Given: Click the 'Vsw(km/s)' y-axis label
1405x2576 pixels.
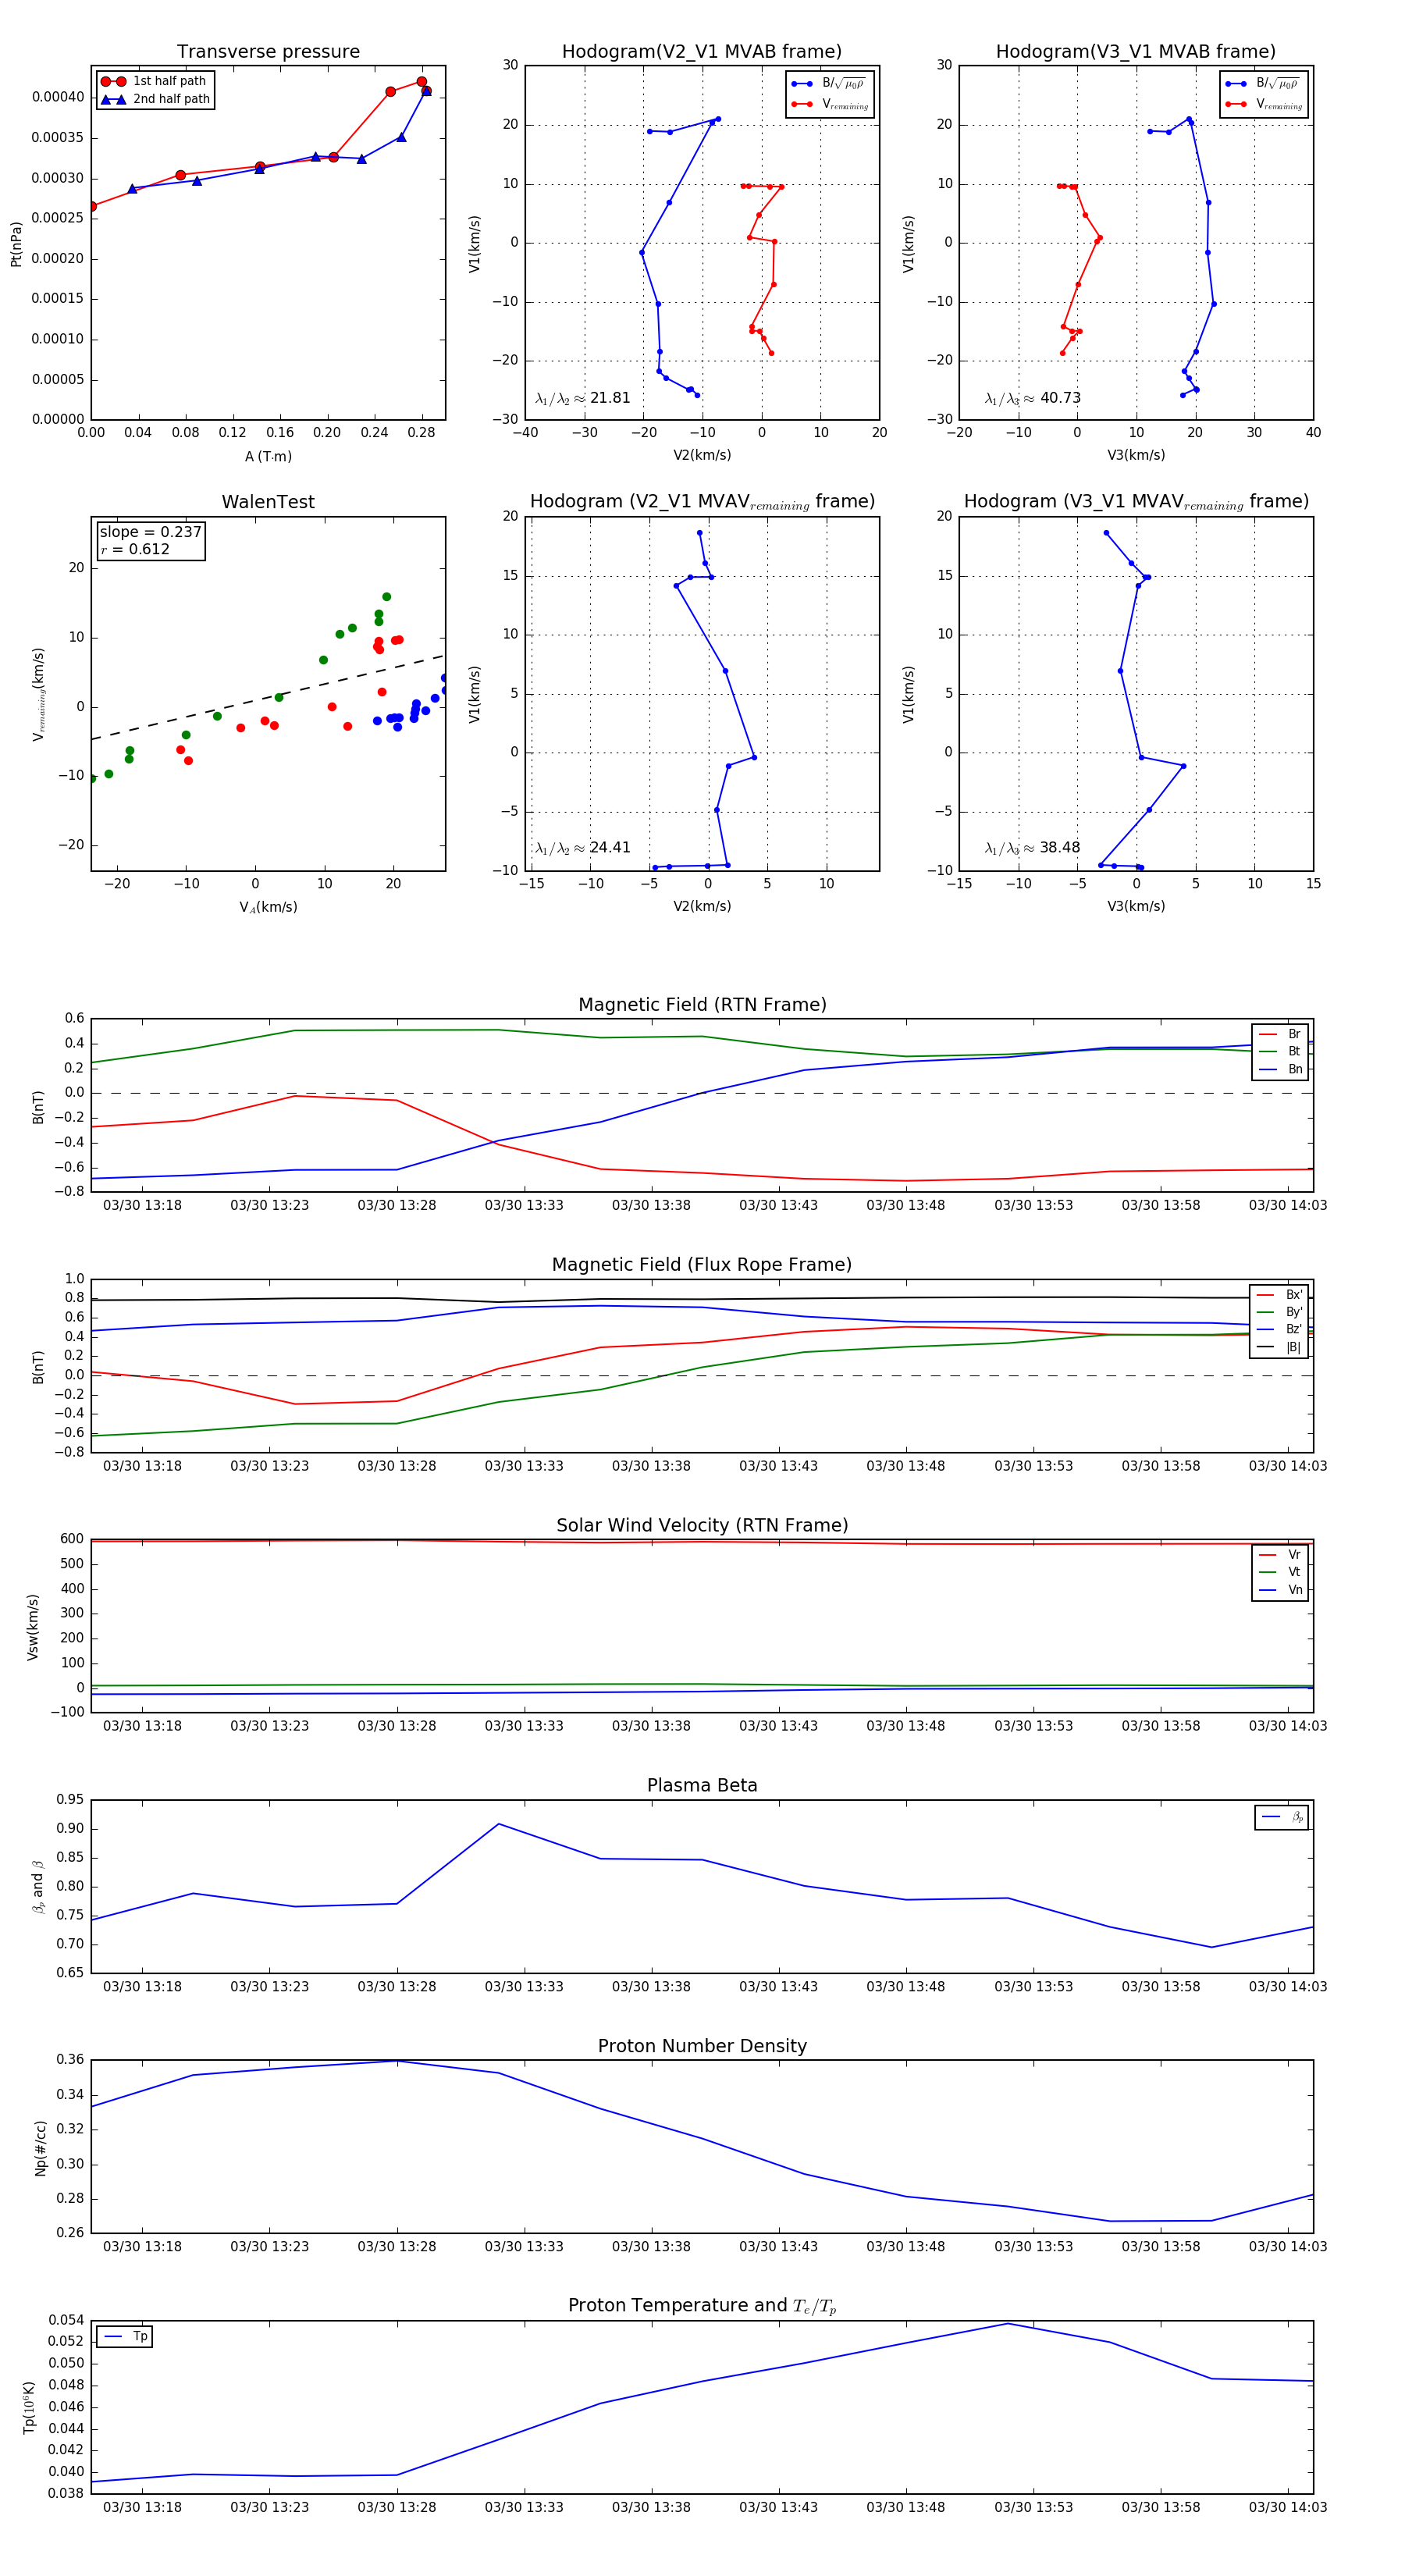Looking at the screenshot, I should [33, 1628].
